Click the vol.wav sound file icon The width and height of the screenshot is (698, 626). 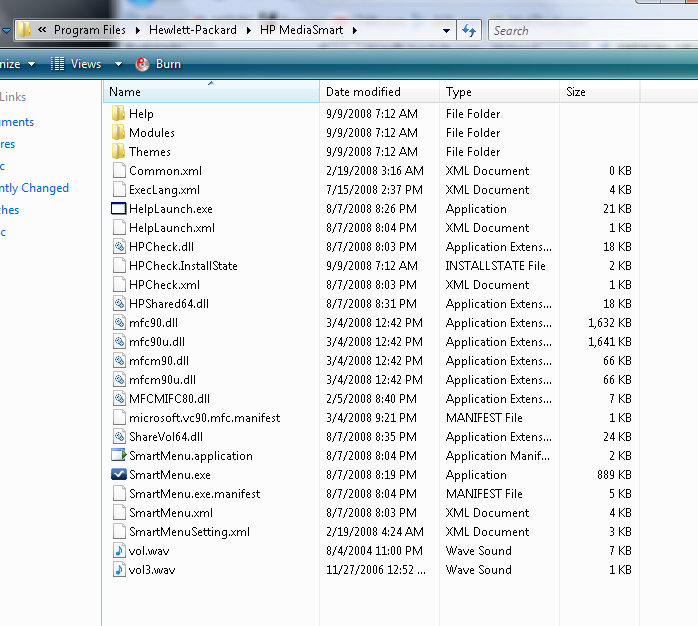click(119, 551)
